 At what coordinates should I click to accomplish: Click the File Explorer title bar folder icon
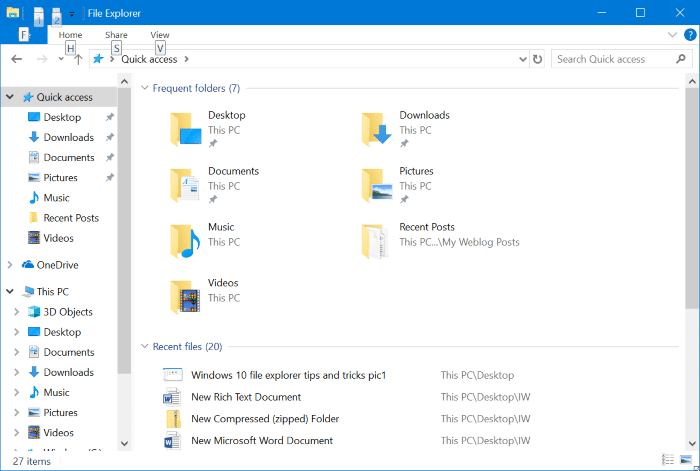click(12, 13)
